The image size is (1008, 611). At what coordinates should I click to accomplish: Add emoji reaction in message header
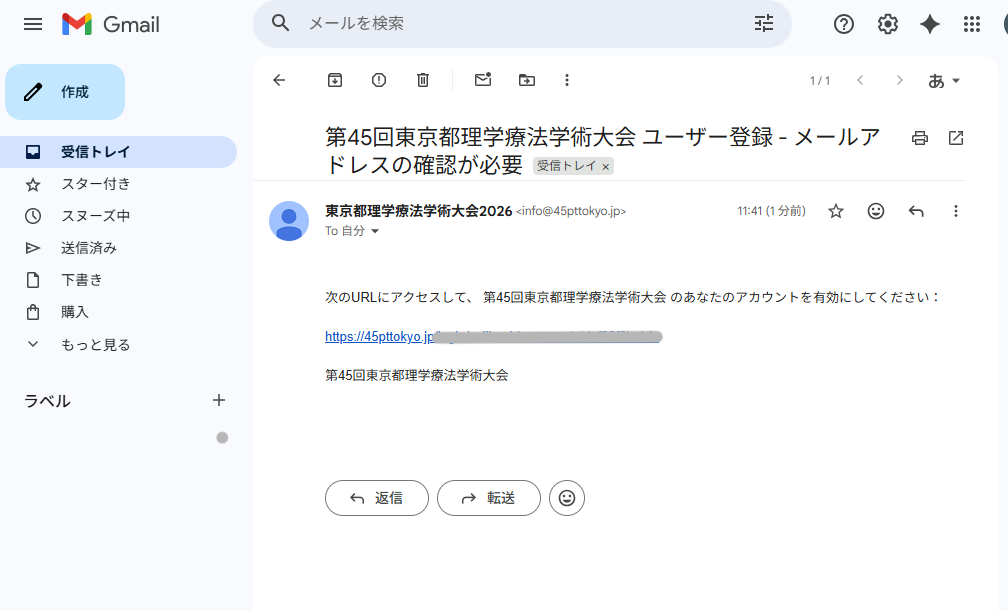pos(876,211)
